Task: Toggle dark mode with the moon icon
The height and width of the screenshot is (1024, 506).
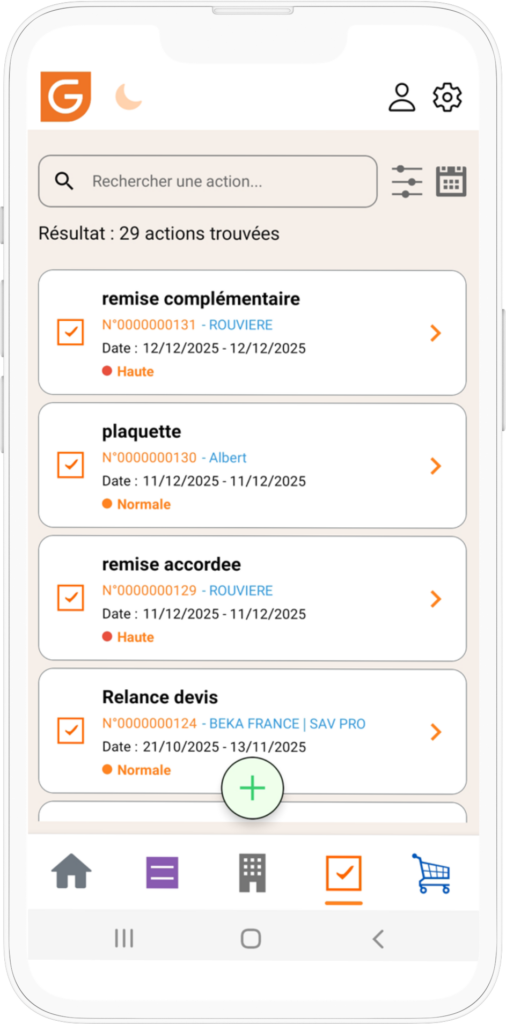Action: coord(129,97)
